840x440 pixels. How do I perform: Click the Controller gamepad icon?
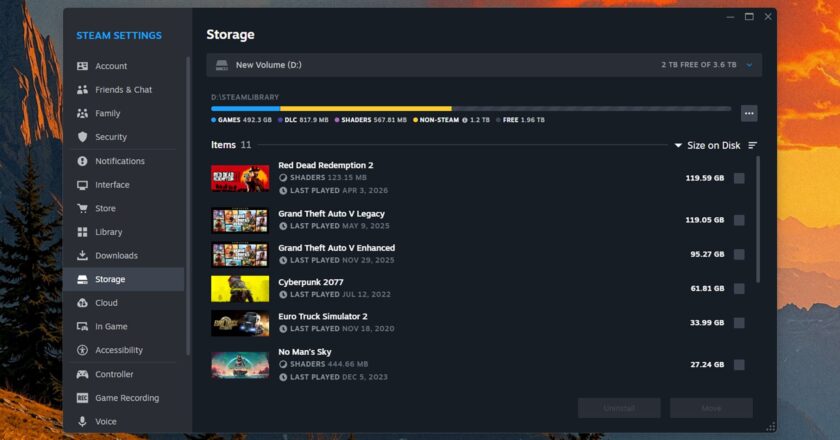pos(82,374)
